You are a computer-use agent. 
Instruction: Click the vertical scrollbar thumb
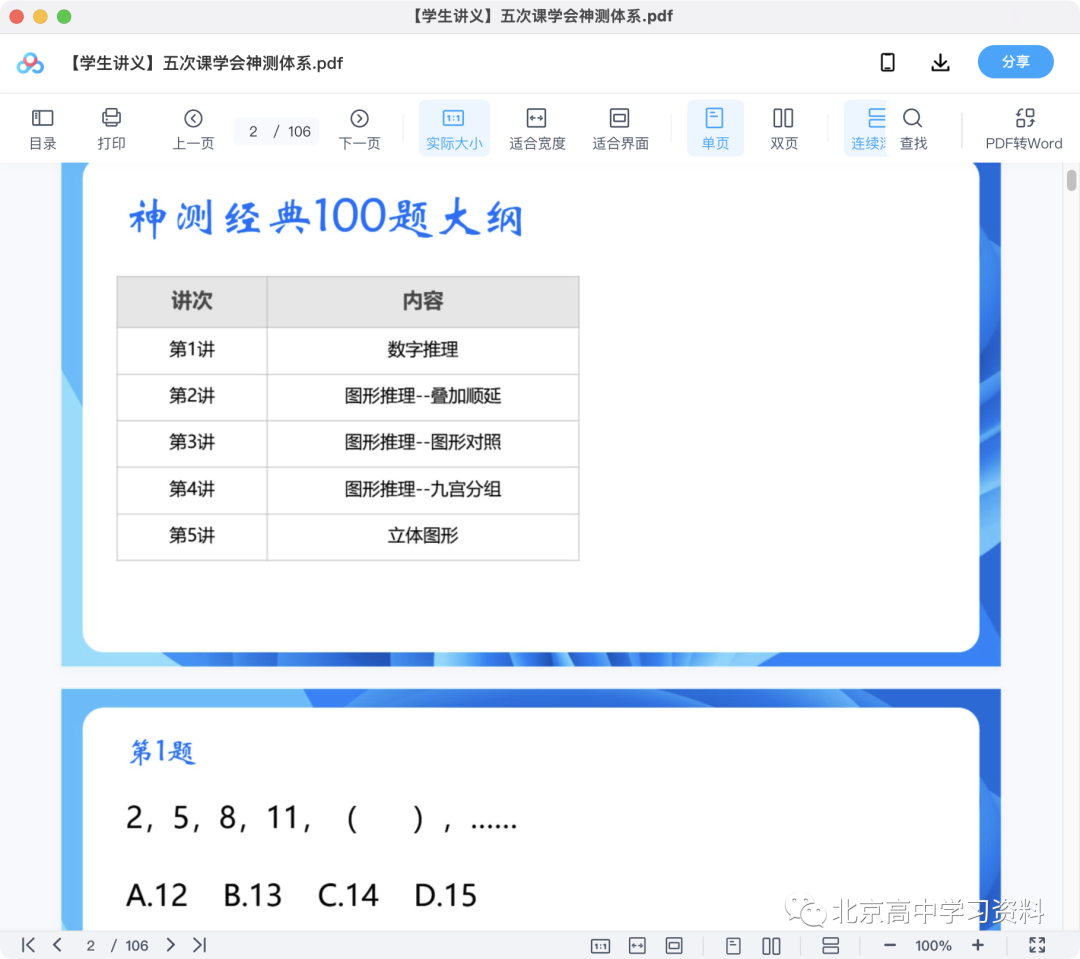click(1071, 180)
